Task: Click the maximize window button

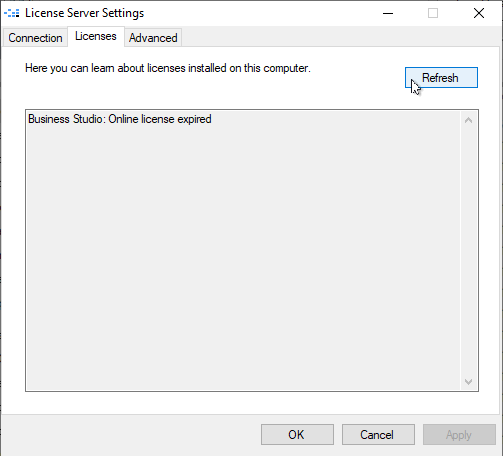Action: [433, 13]
